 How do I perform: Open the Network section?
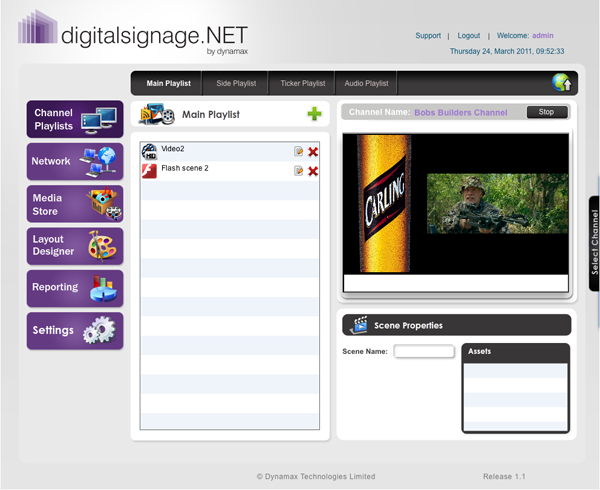pos(75,161)
